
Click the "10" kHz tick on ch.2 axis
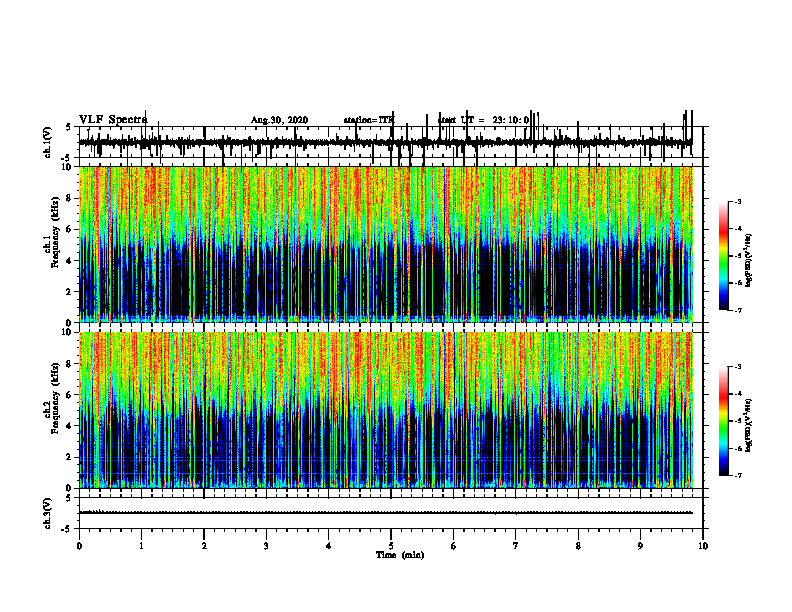pos(67,332)
